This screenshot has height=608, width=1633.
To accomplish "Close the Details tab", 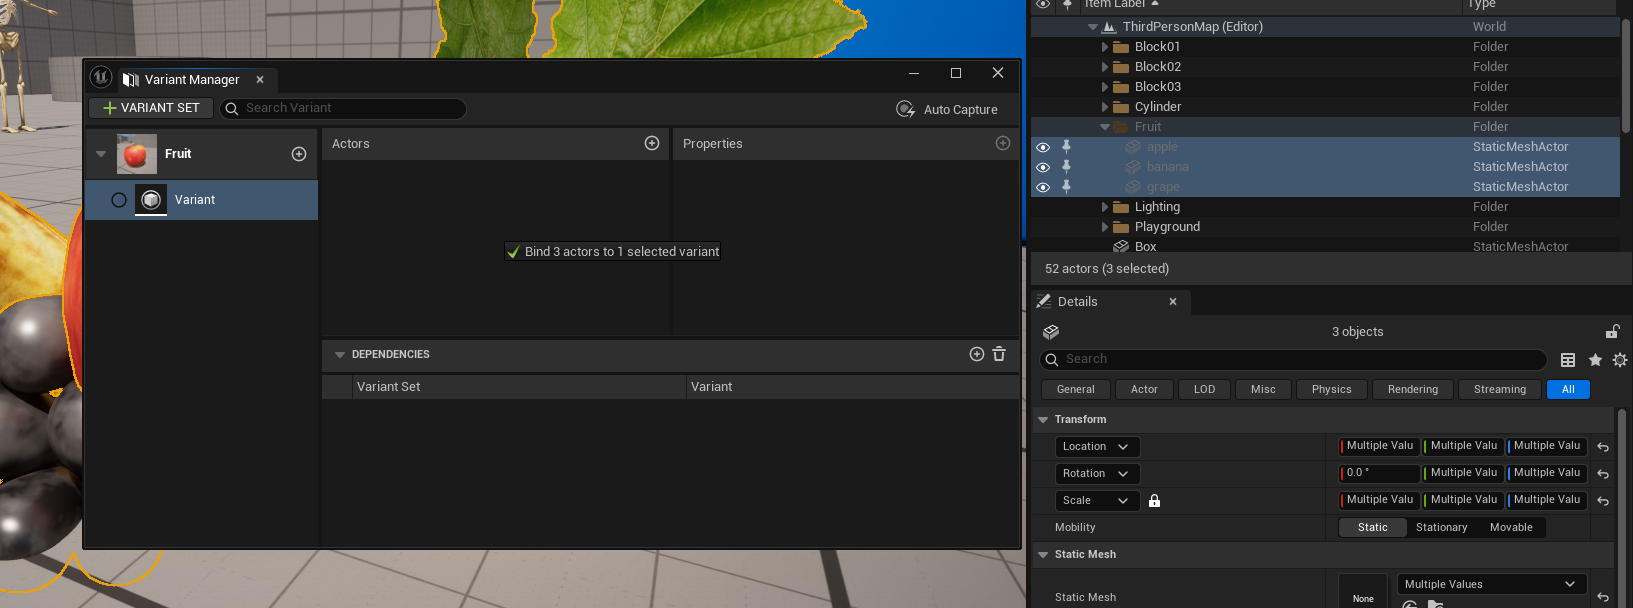I will point(1173,302).
